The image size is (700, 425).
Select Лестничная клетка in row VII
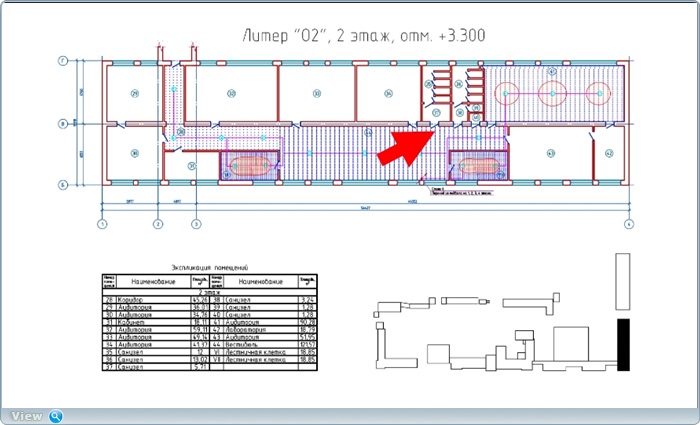(261, 359)
